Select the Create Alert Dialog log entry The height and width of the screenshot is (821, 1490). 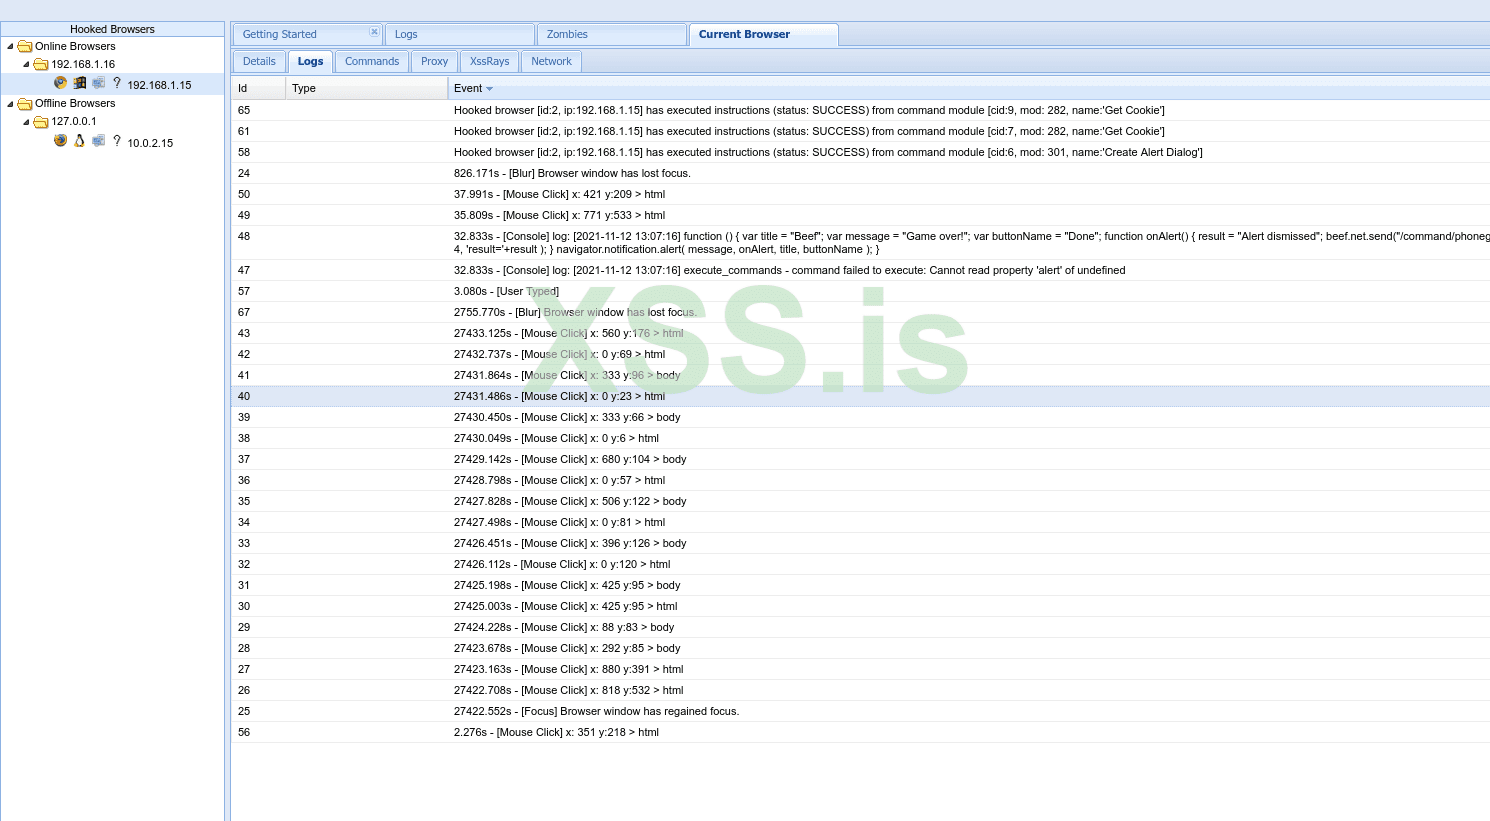[861, 152]
